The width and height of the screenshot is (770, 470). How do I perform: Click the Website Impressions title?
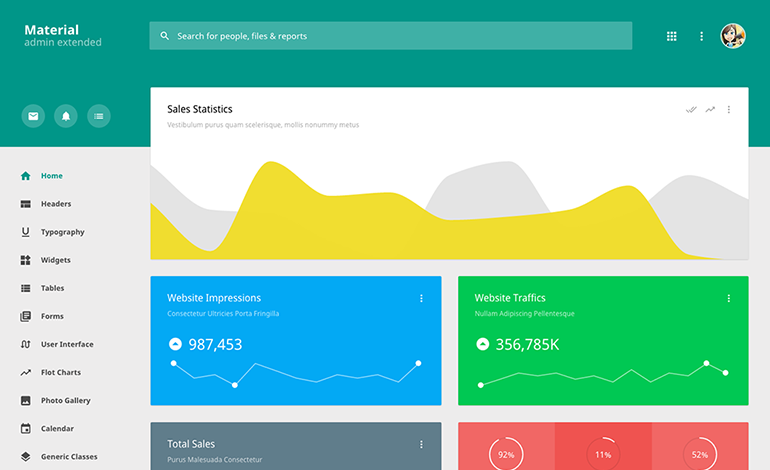(x=214, y=298)
